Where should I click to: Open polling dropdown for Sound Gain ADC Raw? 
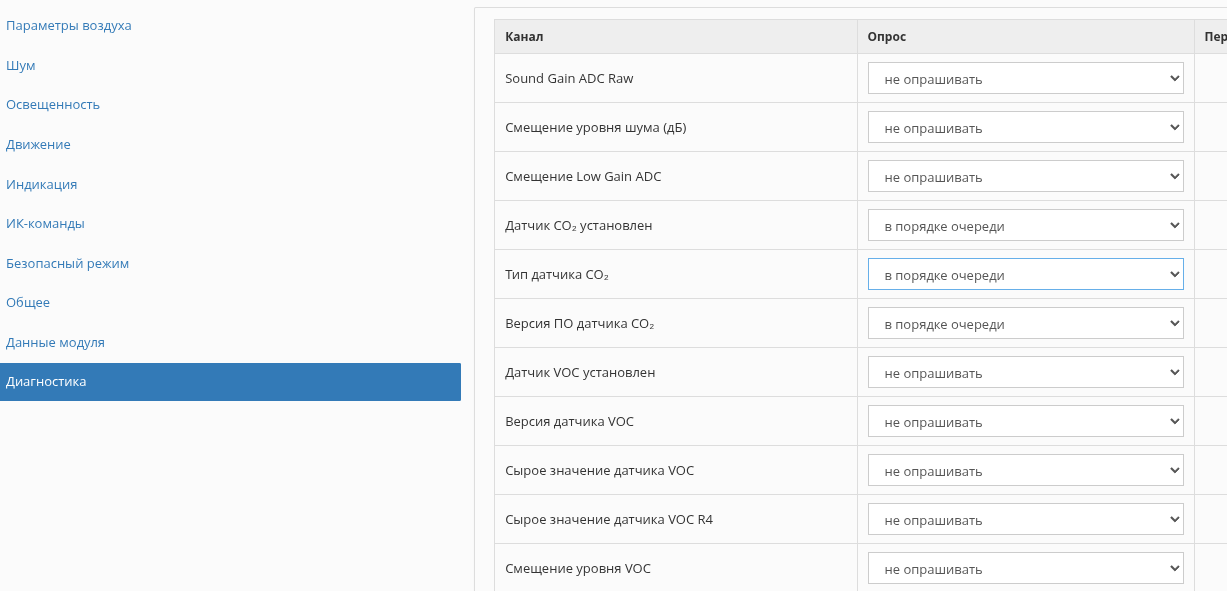click(1025, 79)
